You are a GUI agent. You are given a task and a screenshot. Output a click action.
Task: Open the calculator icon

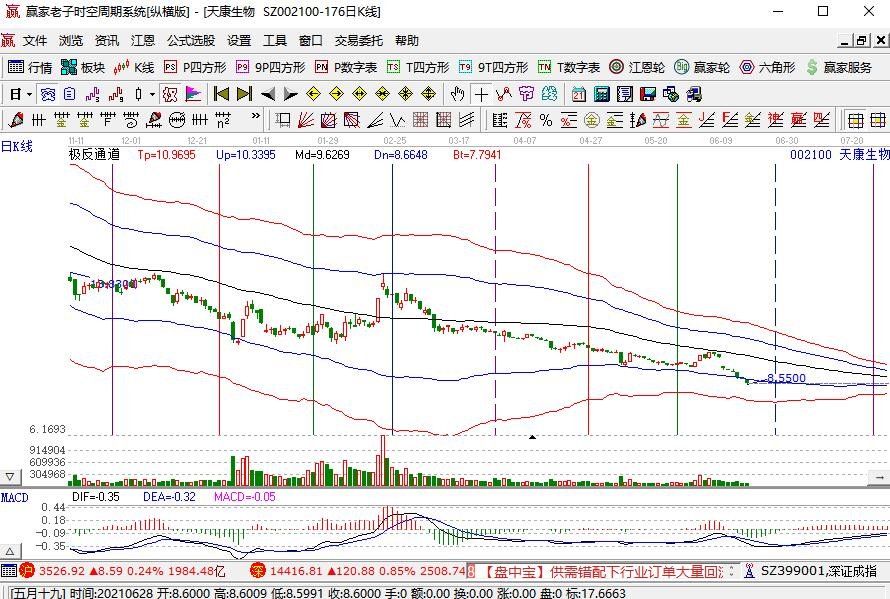tap(601, 94)
